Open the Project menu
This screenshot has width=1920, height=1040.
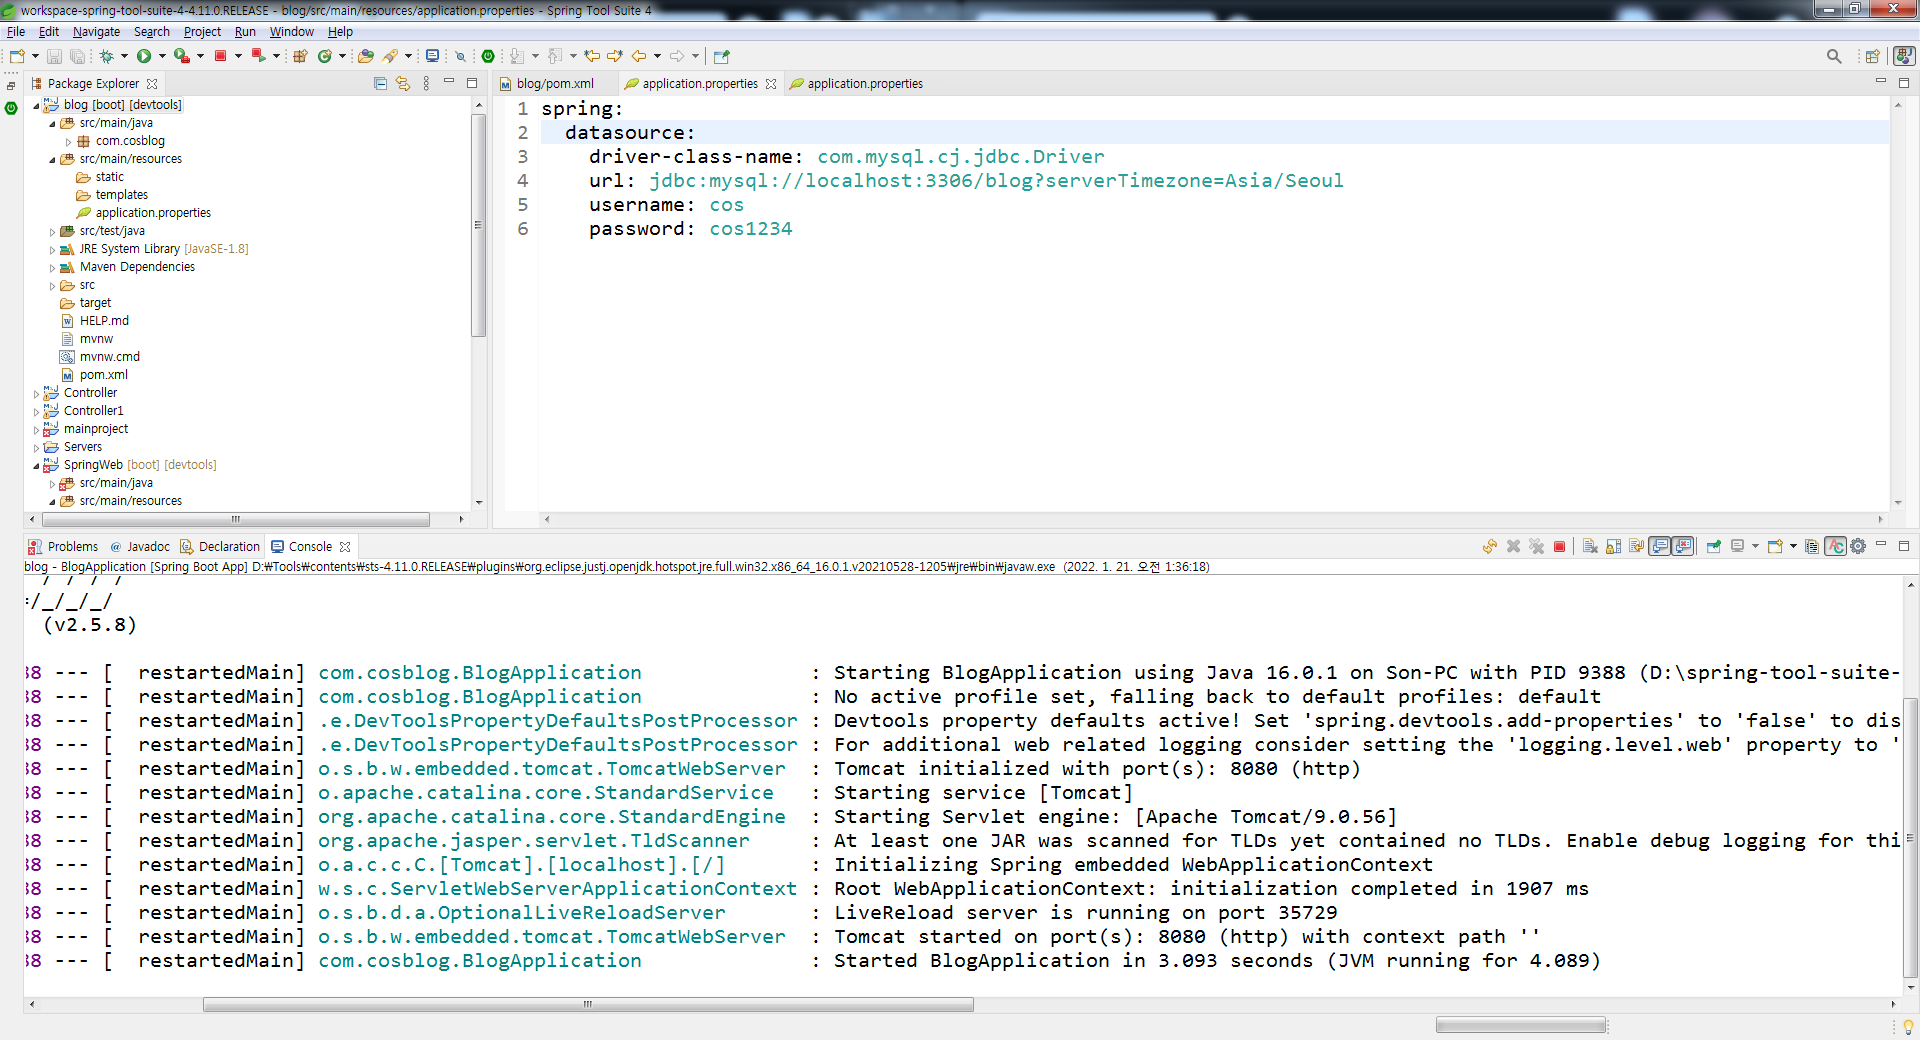coord(202,31)
